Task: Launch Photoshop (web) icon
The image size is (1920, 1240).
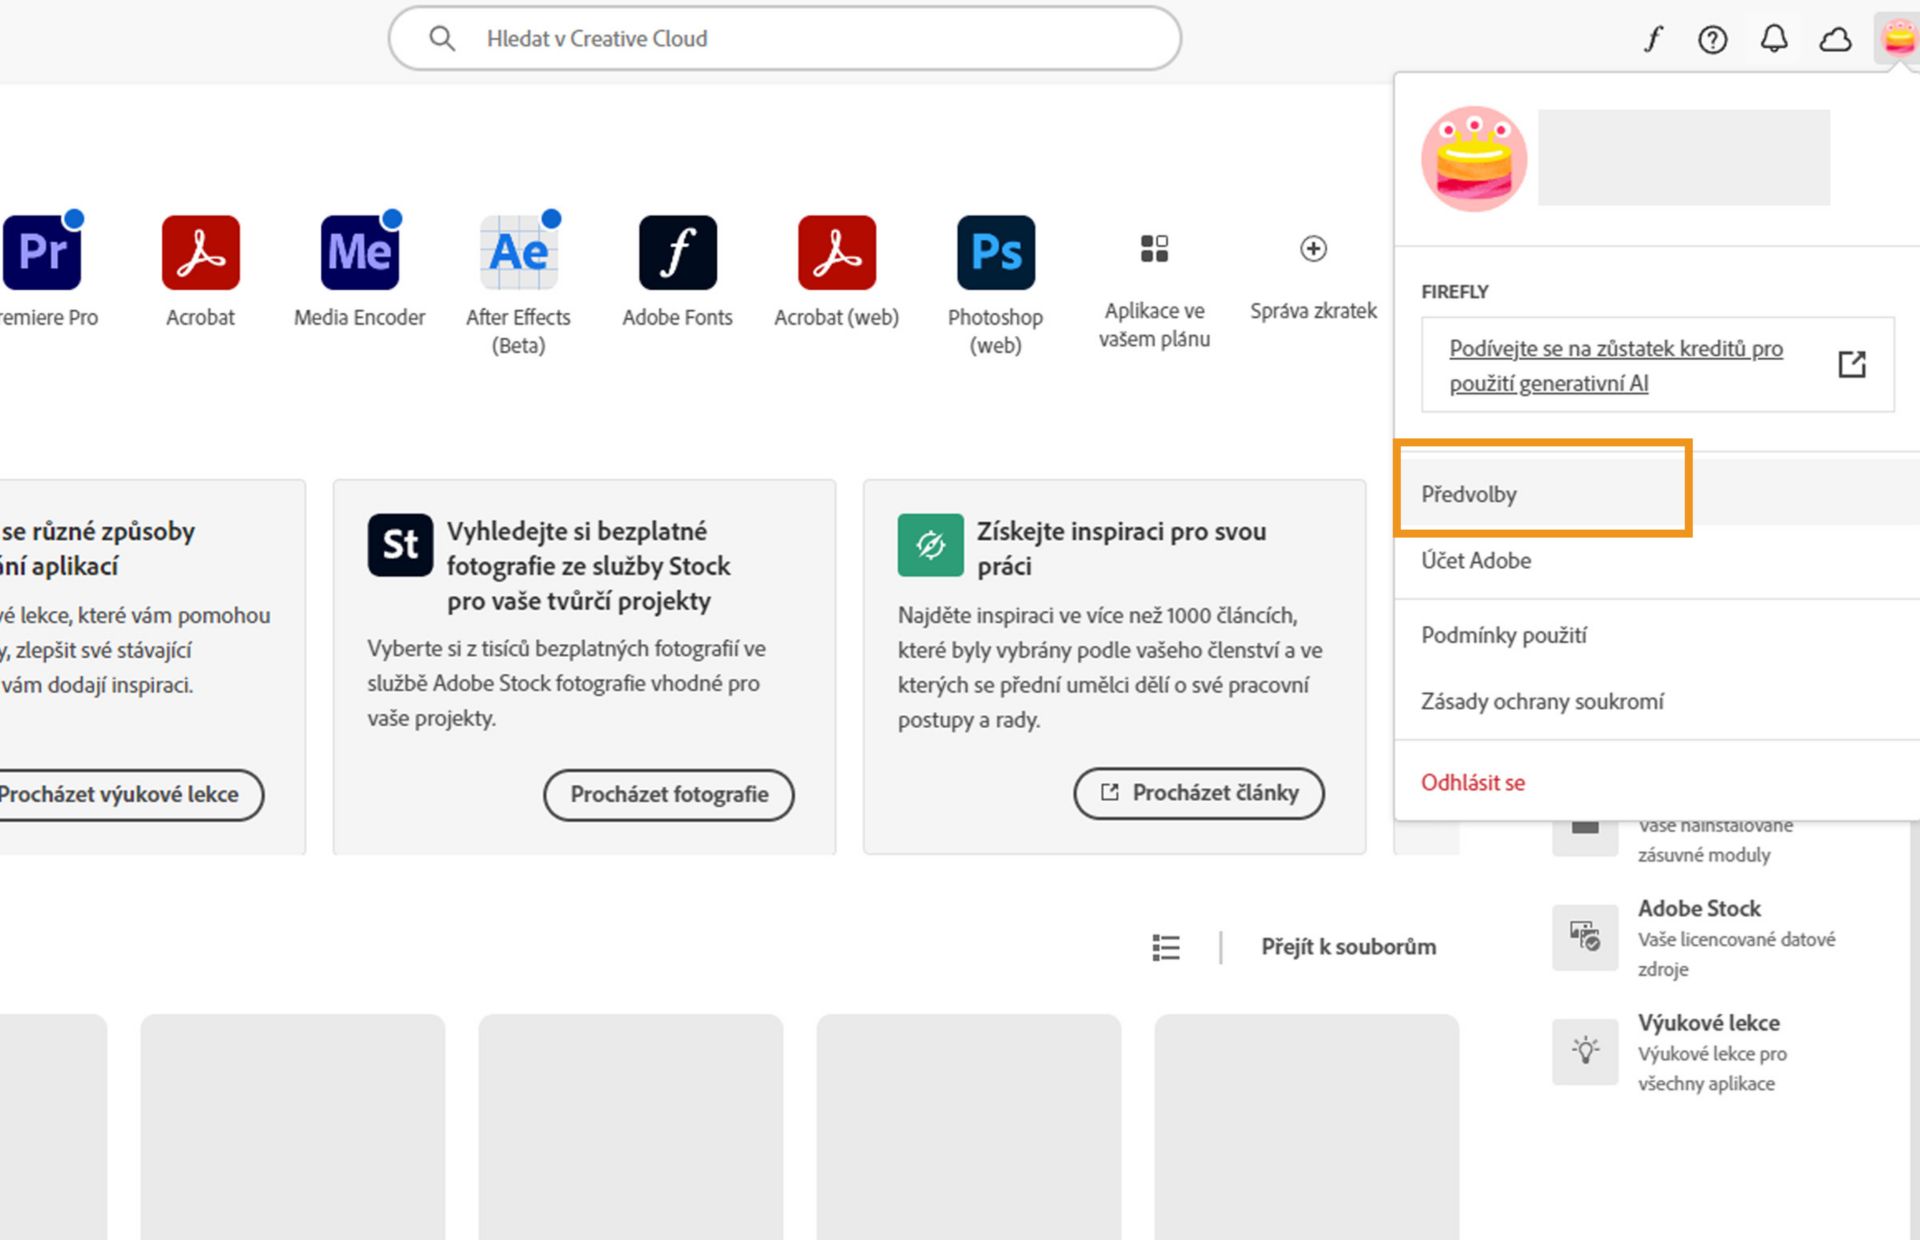Action: 995,252
